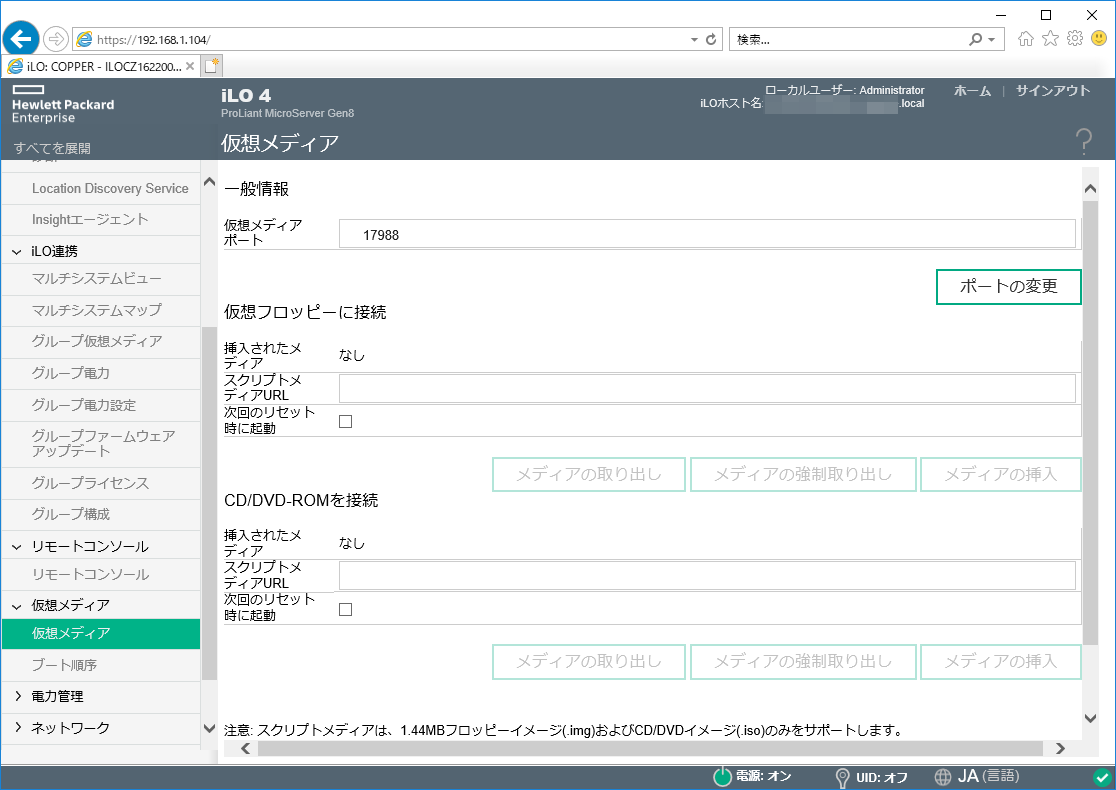Open マルチシステムマップ page
Viewport: 1116px width, 790px height.
(x=97, y=310)
